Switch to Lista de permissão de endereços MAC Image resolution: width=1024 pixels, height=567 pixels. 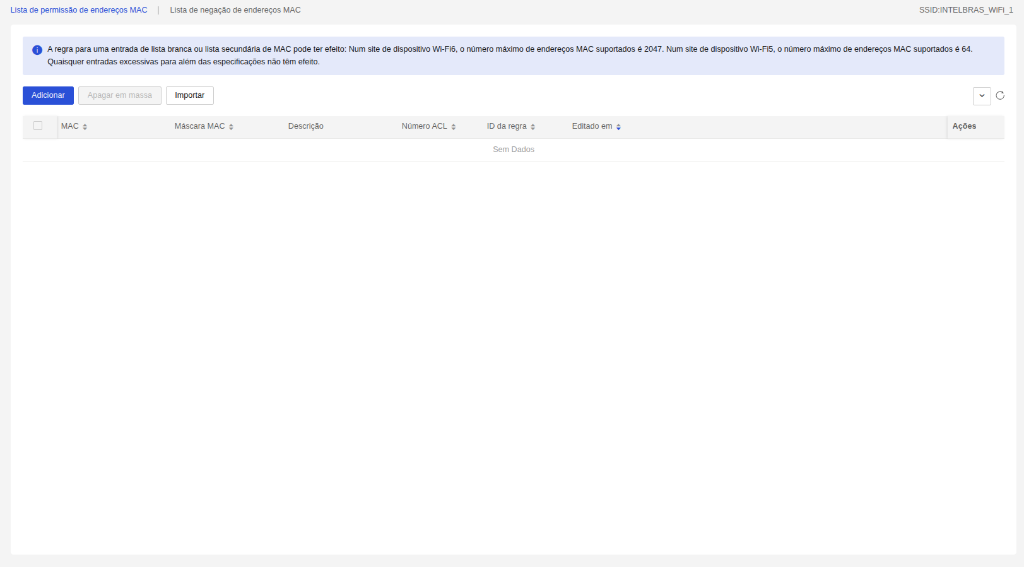click(x=79, y=10)
